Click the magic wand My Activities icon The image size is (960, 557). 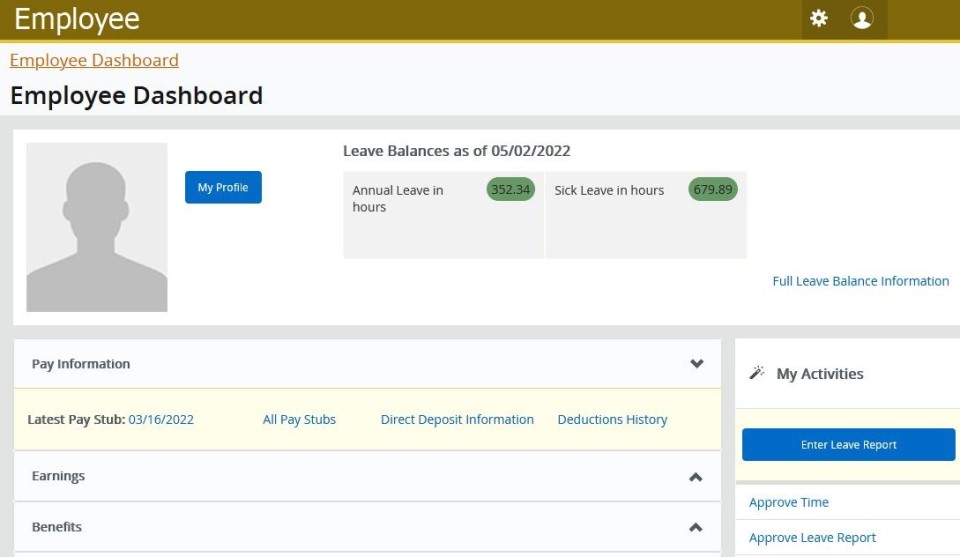pyautogui.click(x=757, y=373)
